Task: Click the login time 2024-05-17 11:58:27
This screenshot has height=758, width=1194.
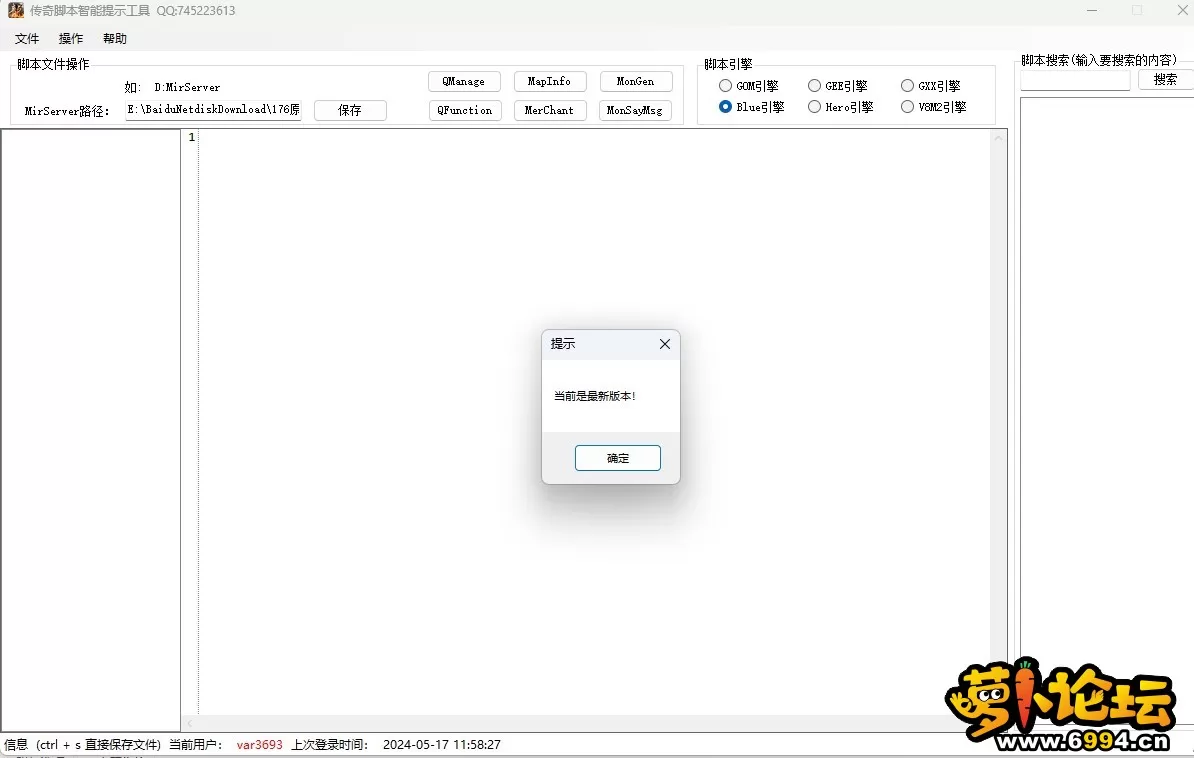Action: 442,745
